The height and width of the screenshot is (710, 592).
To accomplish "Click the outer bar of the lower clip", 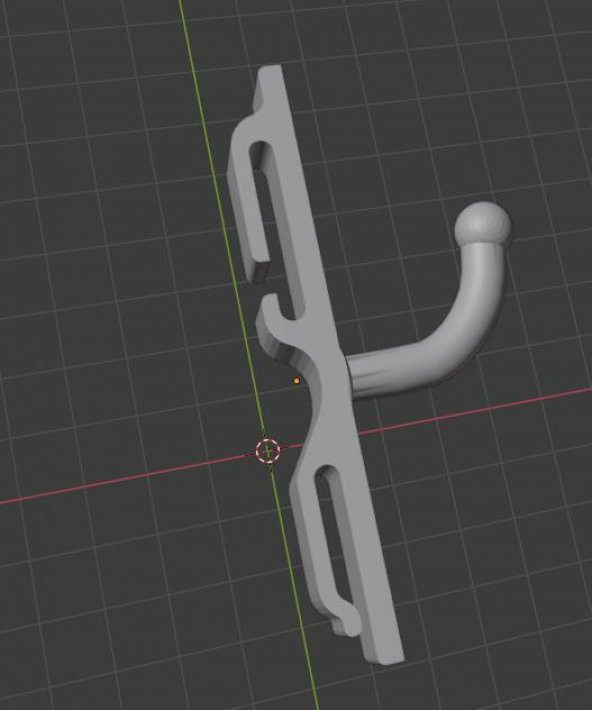I will point(313,543).
